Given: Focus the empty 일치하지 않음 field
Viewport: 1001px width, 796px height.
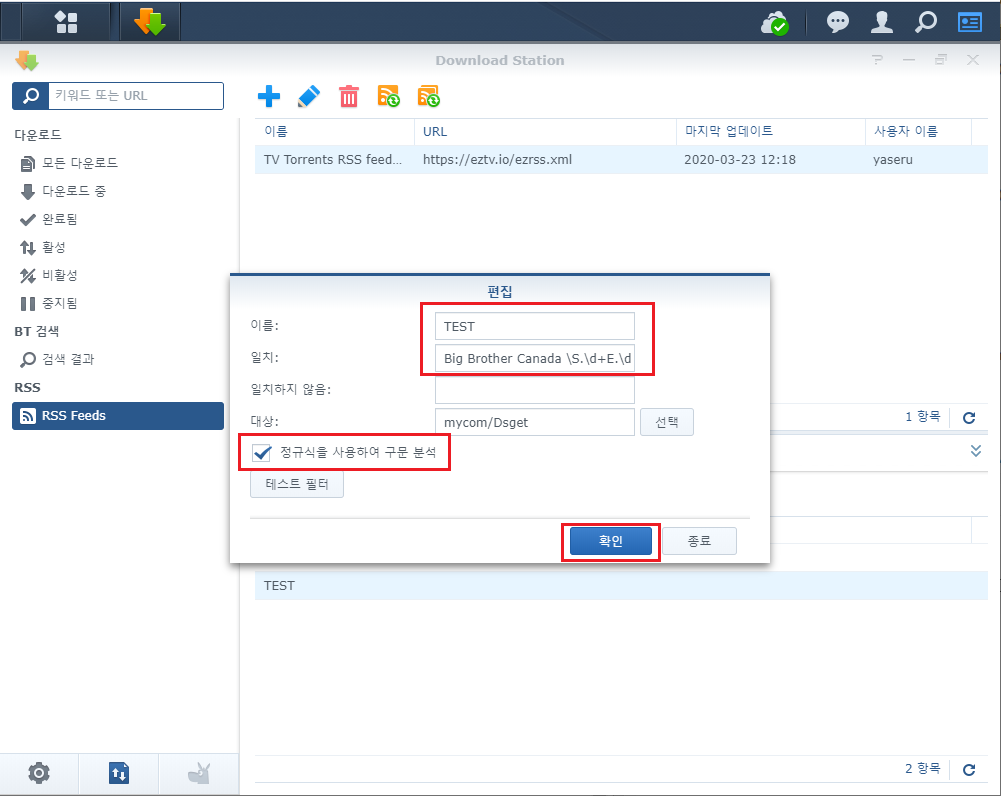Looking at the screenshot, I should 535,390.
